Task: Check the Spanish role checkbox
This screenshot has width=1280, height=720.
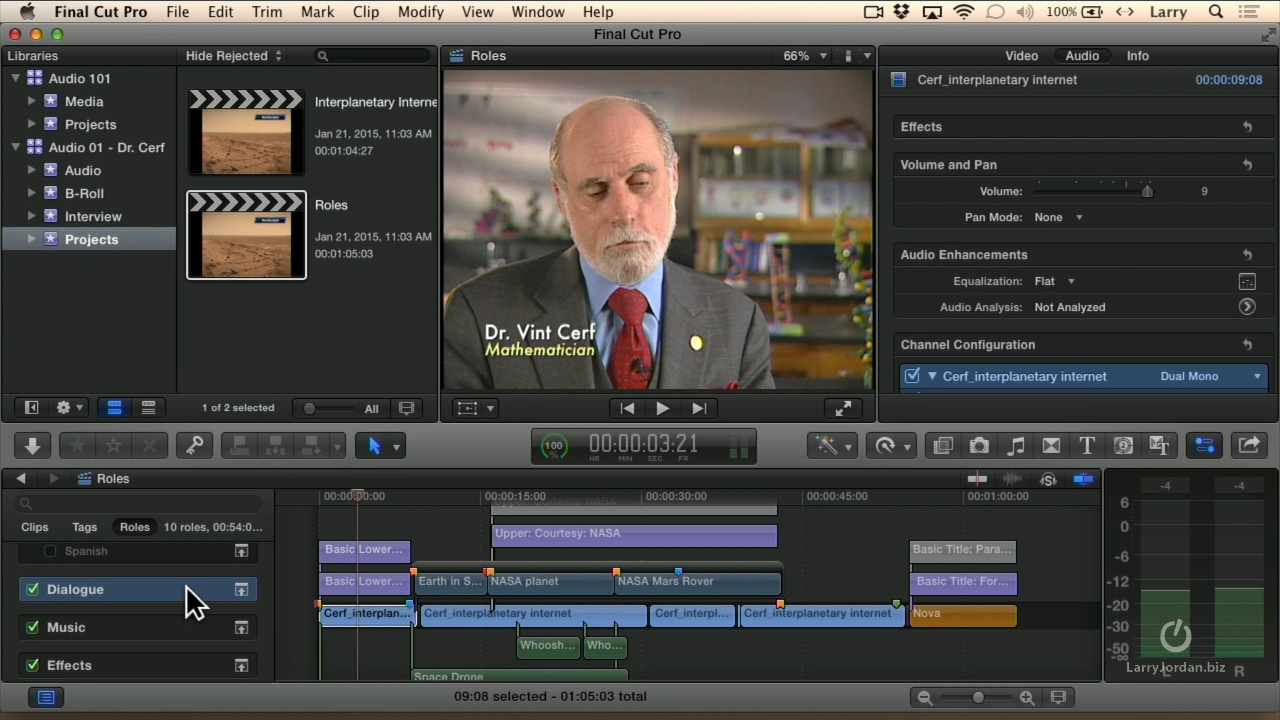Action: 51,551
